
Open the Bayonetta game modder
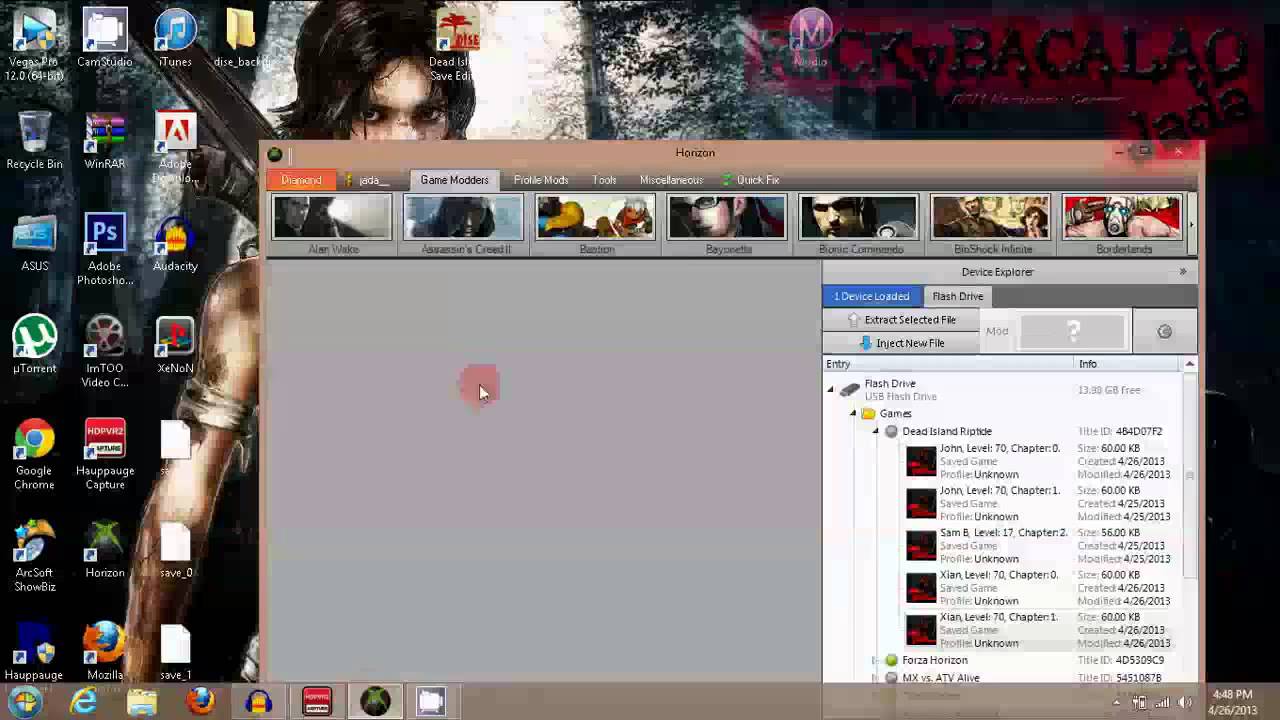728,225
